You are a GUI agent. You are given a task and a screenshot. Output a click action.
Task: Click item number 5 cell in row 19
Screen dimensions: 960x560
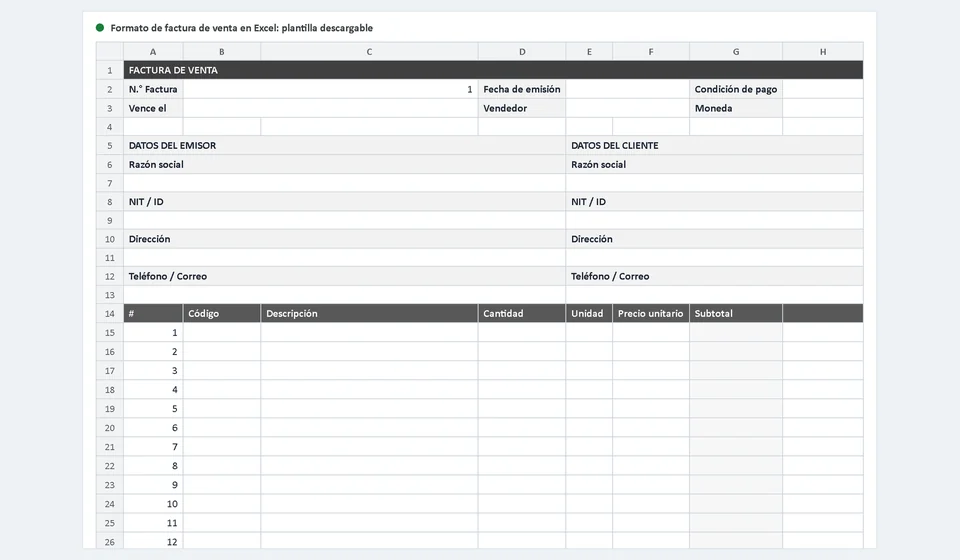click(x=153, y=409)
